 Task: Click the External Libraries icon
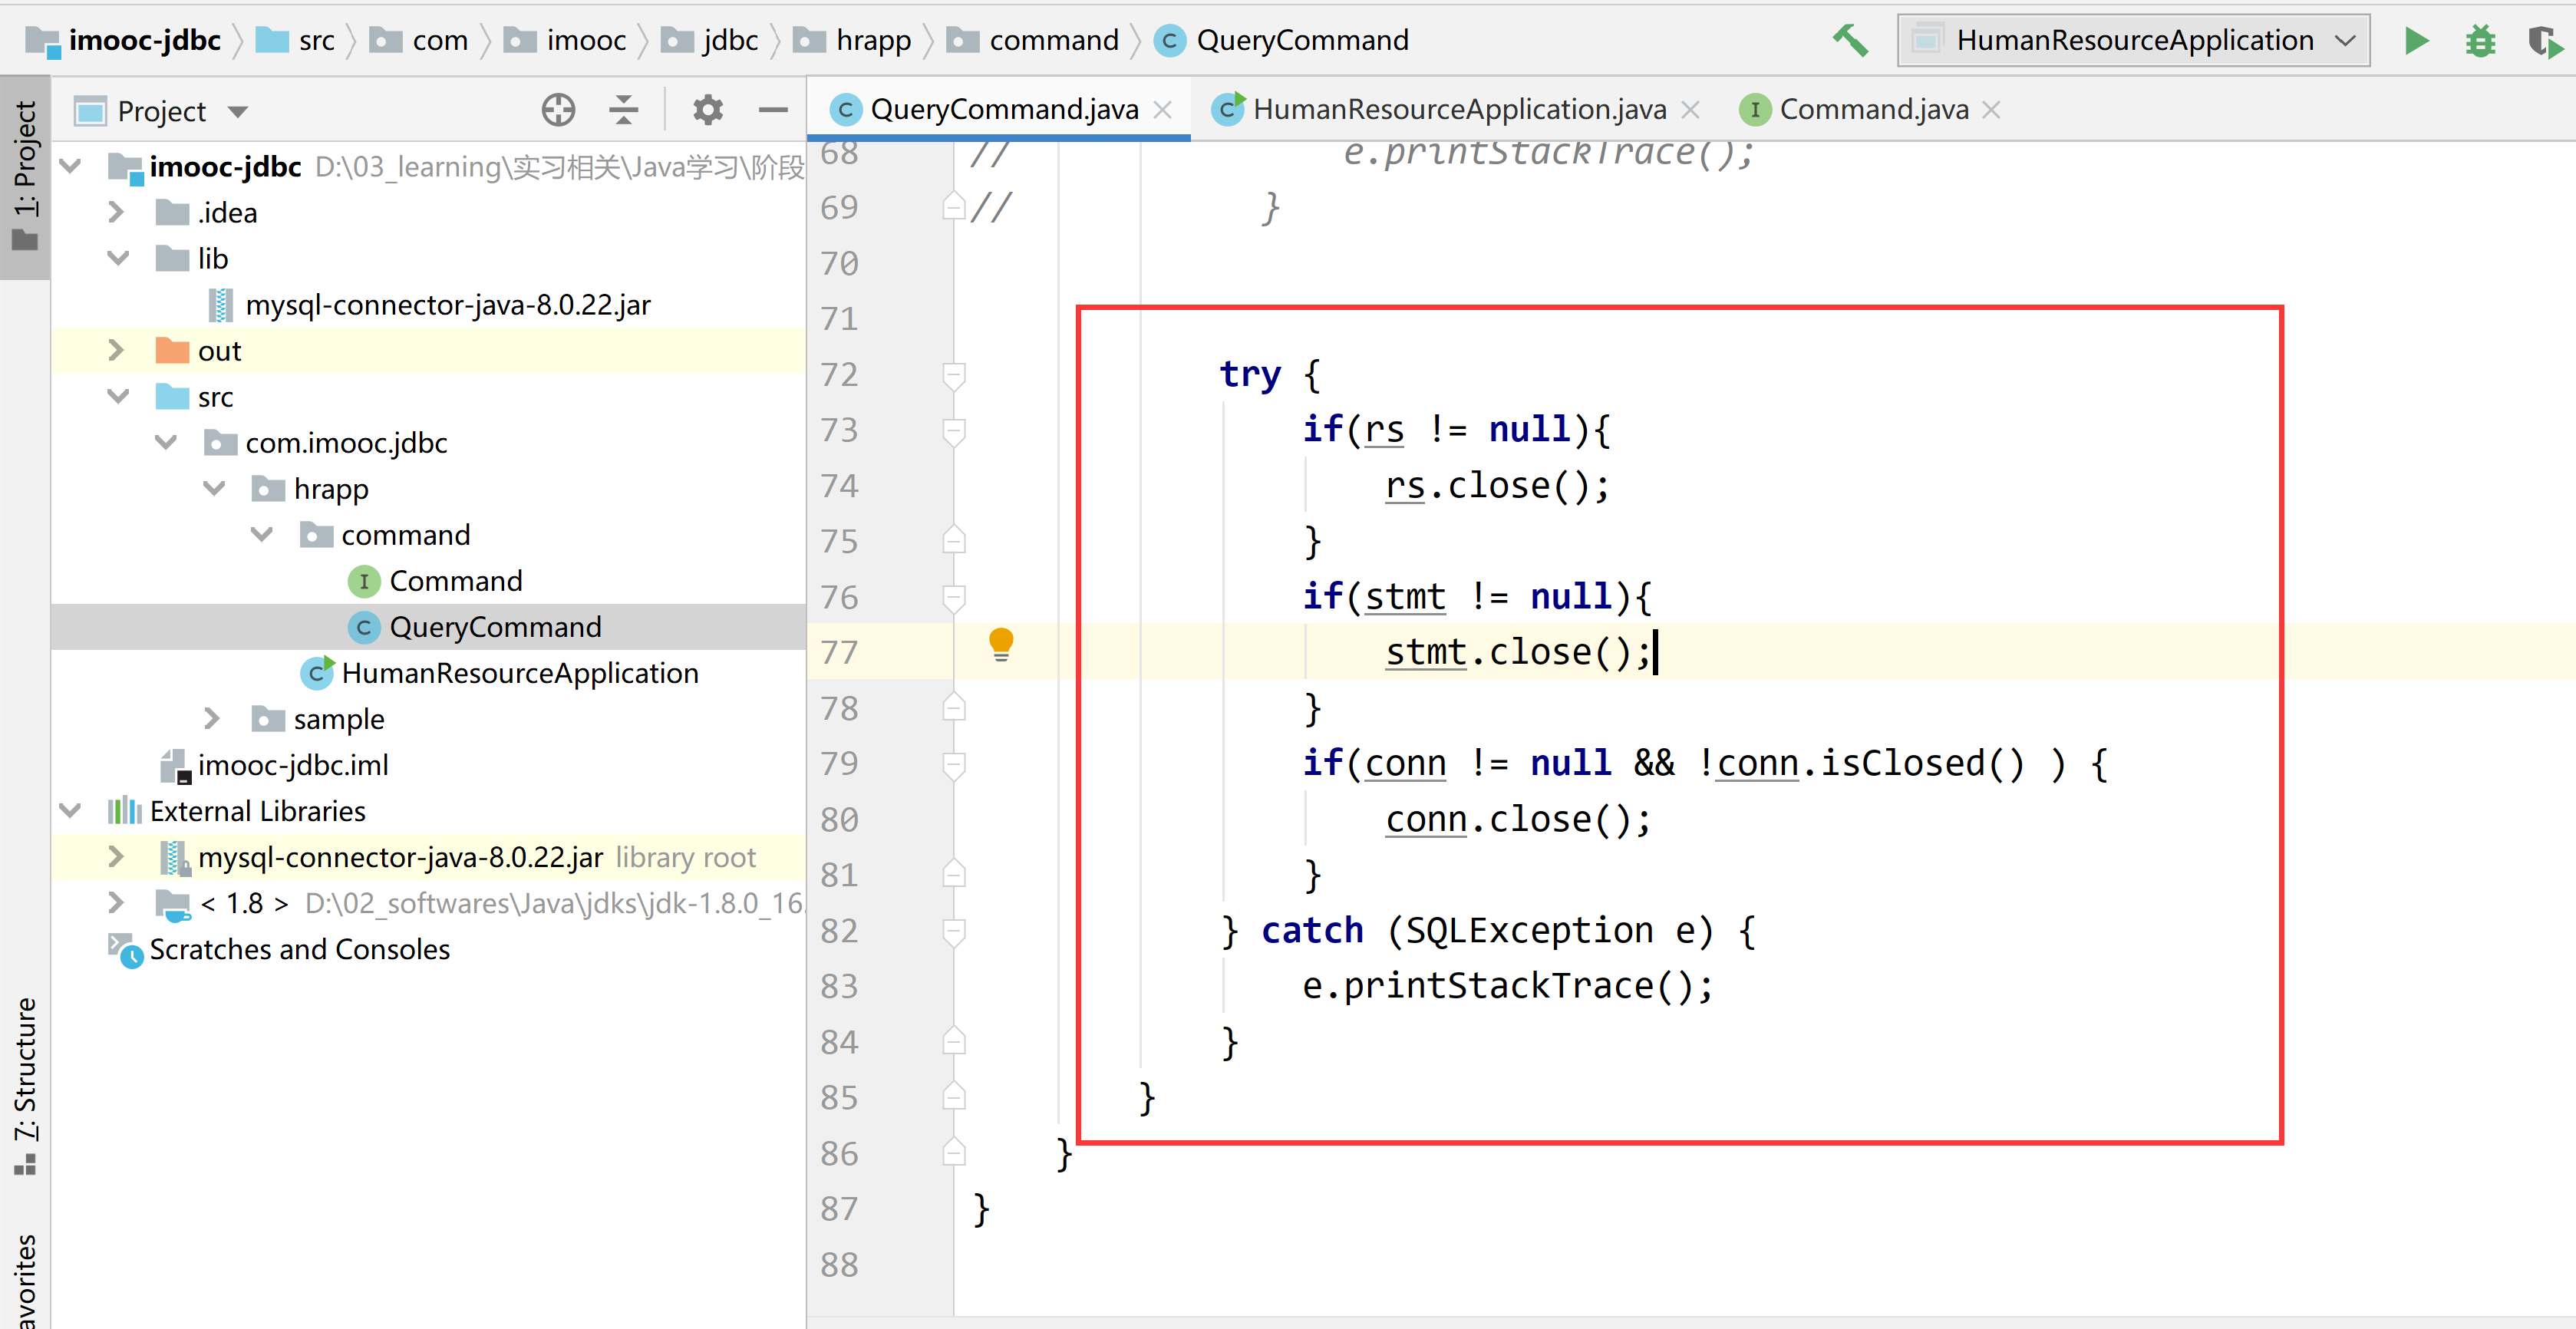[x=124, y=810]
